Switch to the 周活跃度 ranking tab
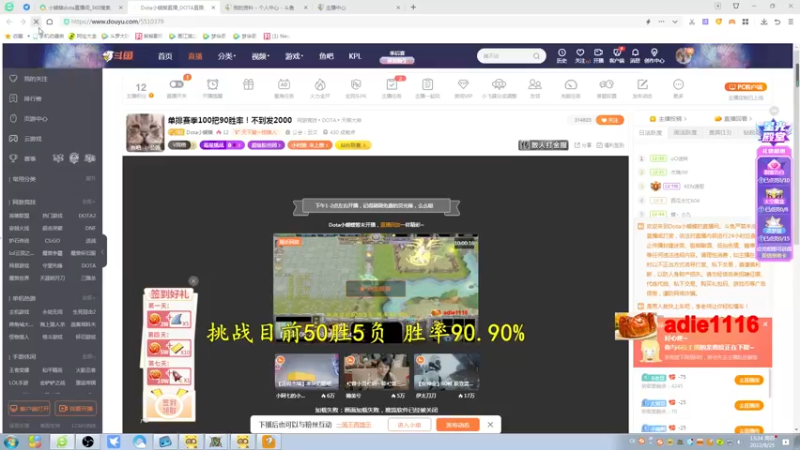800x450 pixels. coord(685,133)
